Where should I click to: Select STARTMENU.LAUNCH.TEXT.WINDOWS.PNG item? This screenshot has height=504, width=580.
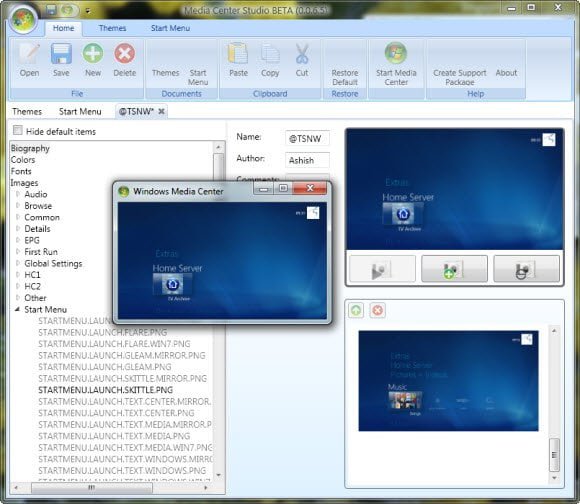[x=122, y=470]
